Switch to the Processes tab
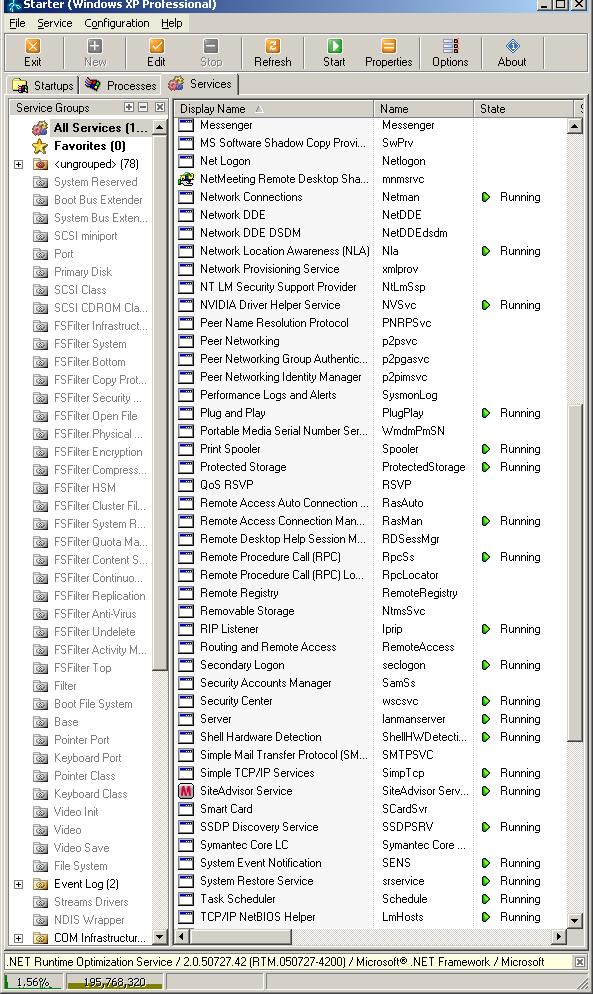Screen dimensions: 593x994 [121, 85]
